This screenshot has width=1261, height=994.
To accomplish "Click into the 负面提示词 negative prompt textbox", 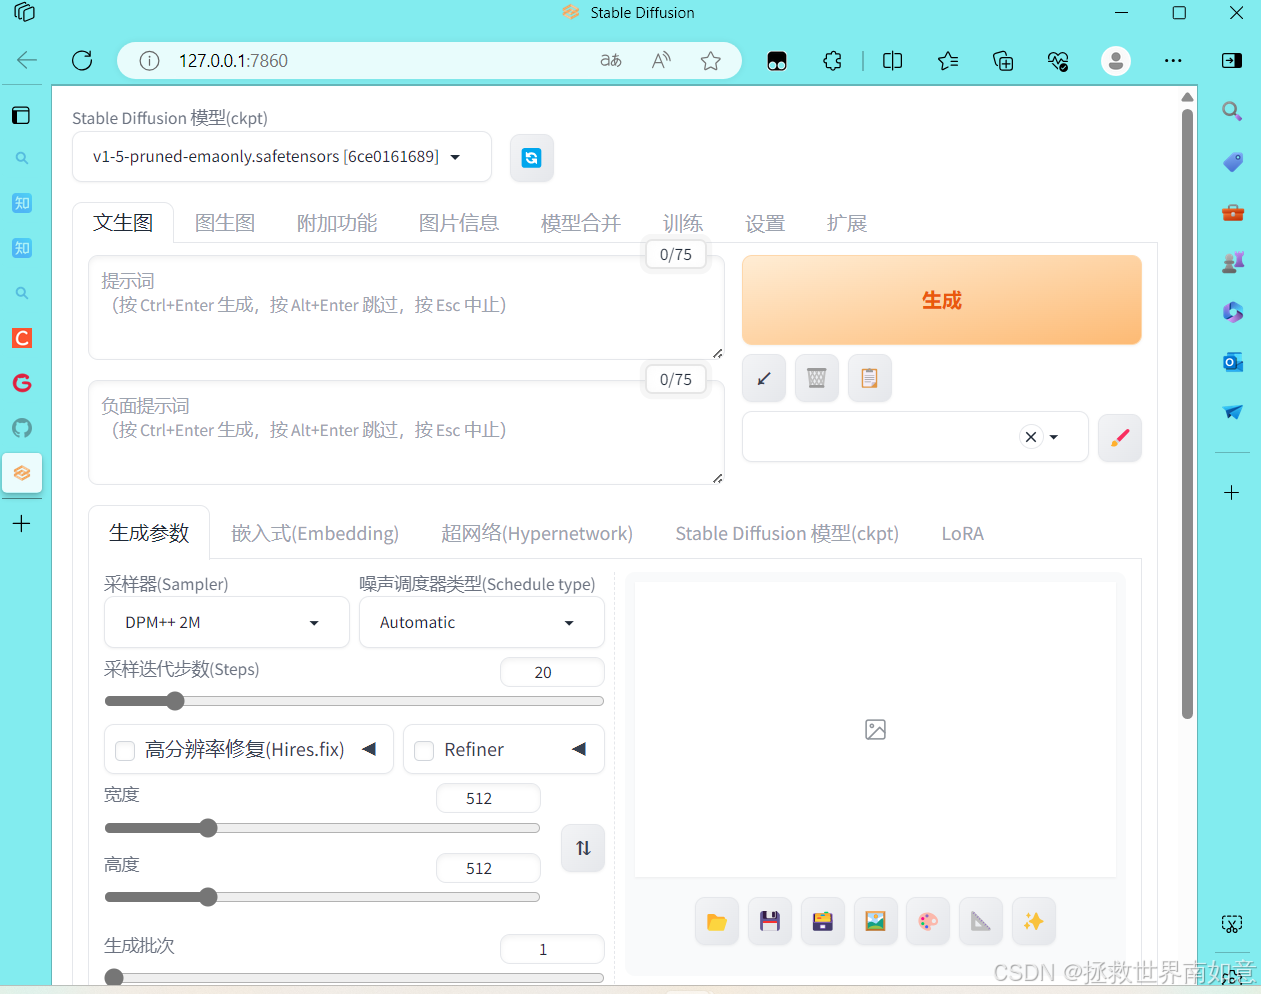I will point(406,433).
